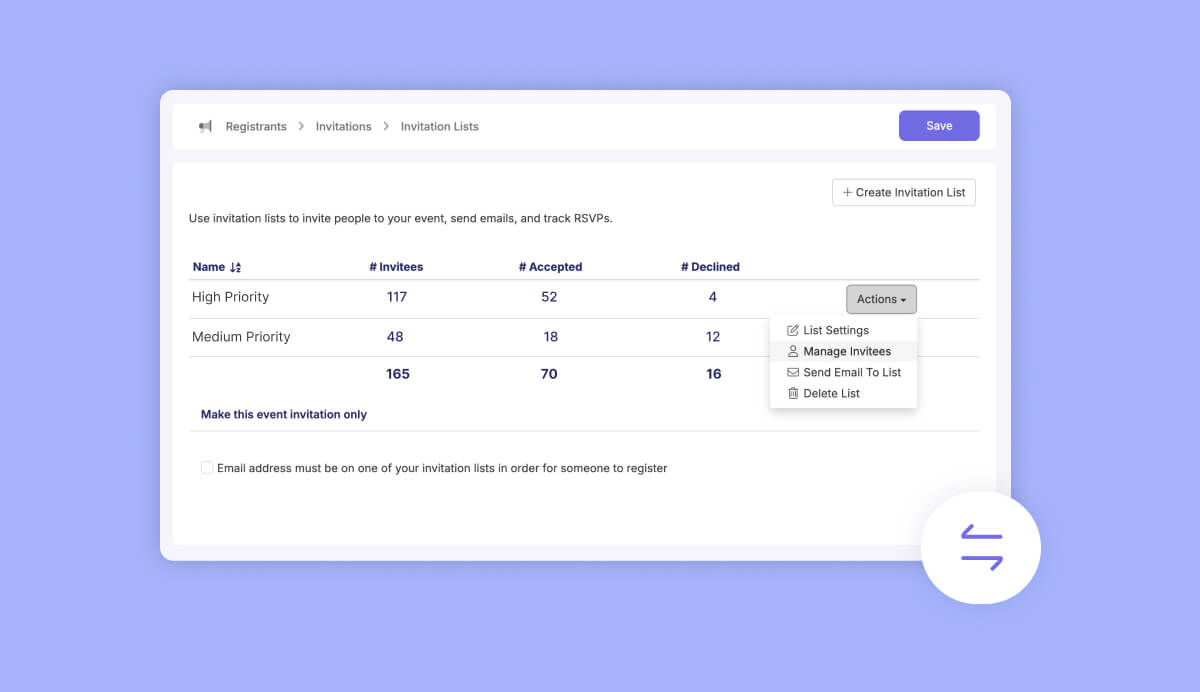Image resolution: width=1200 pixels, height=692 pixels.
Task: Enable the email address invitation-only checkbox
Action: (x=207, y=468)
